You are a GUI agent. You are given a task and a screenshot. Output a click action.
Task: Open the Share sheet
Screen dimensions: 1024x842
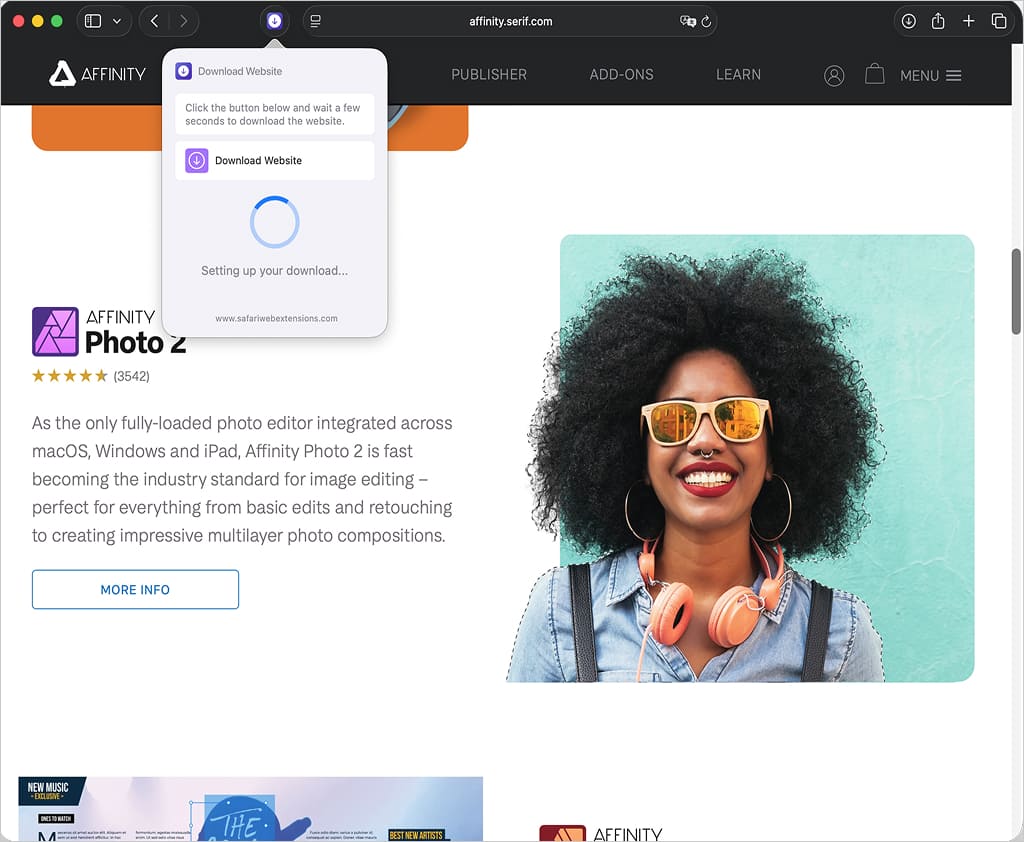[938, 21]
